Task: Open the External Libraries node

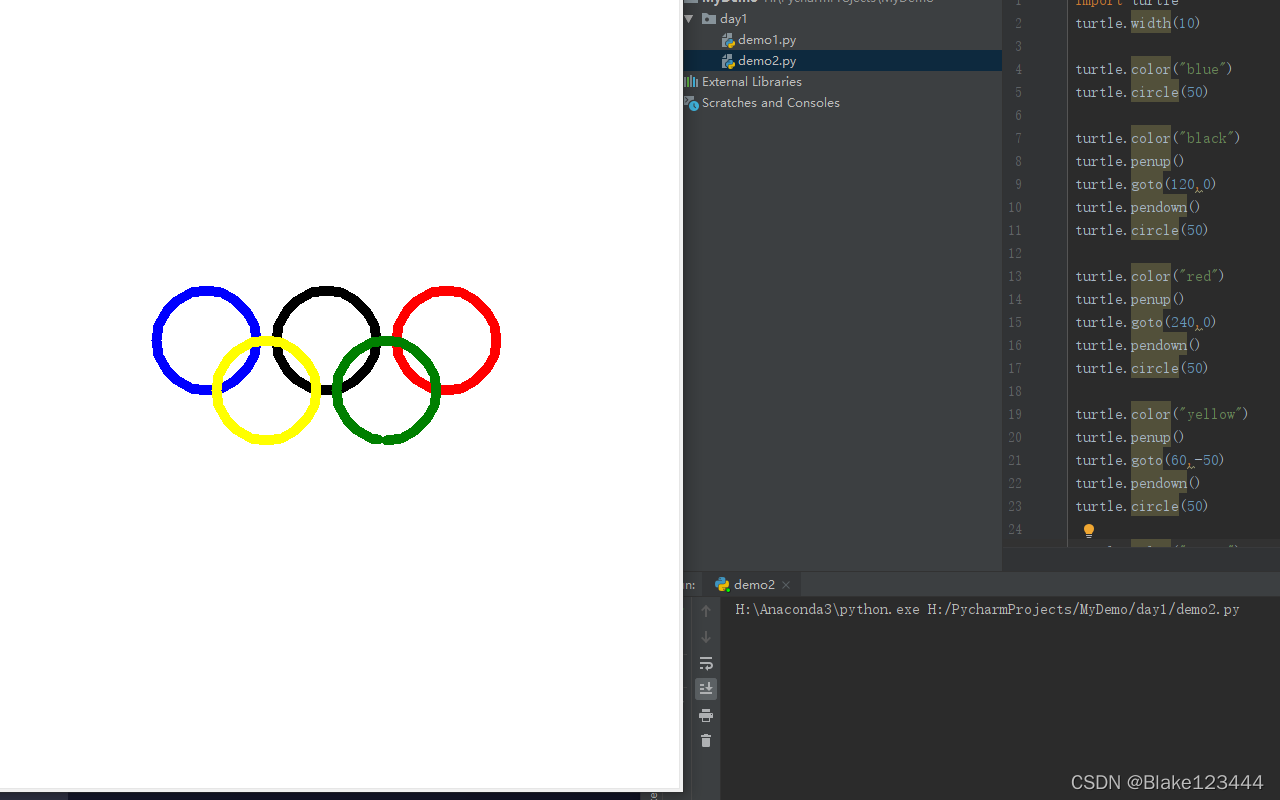Action: tap(751, 82)
